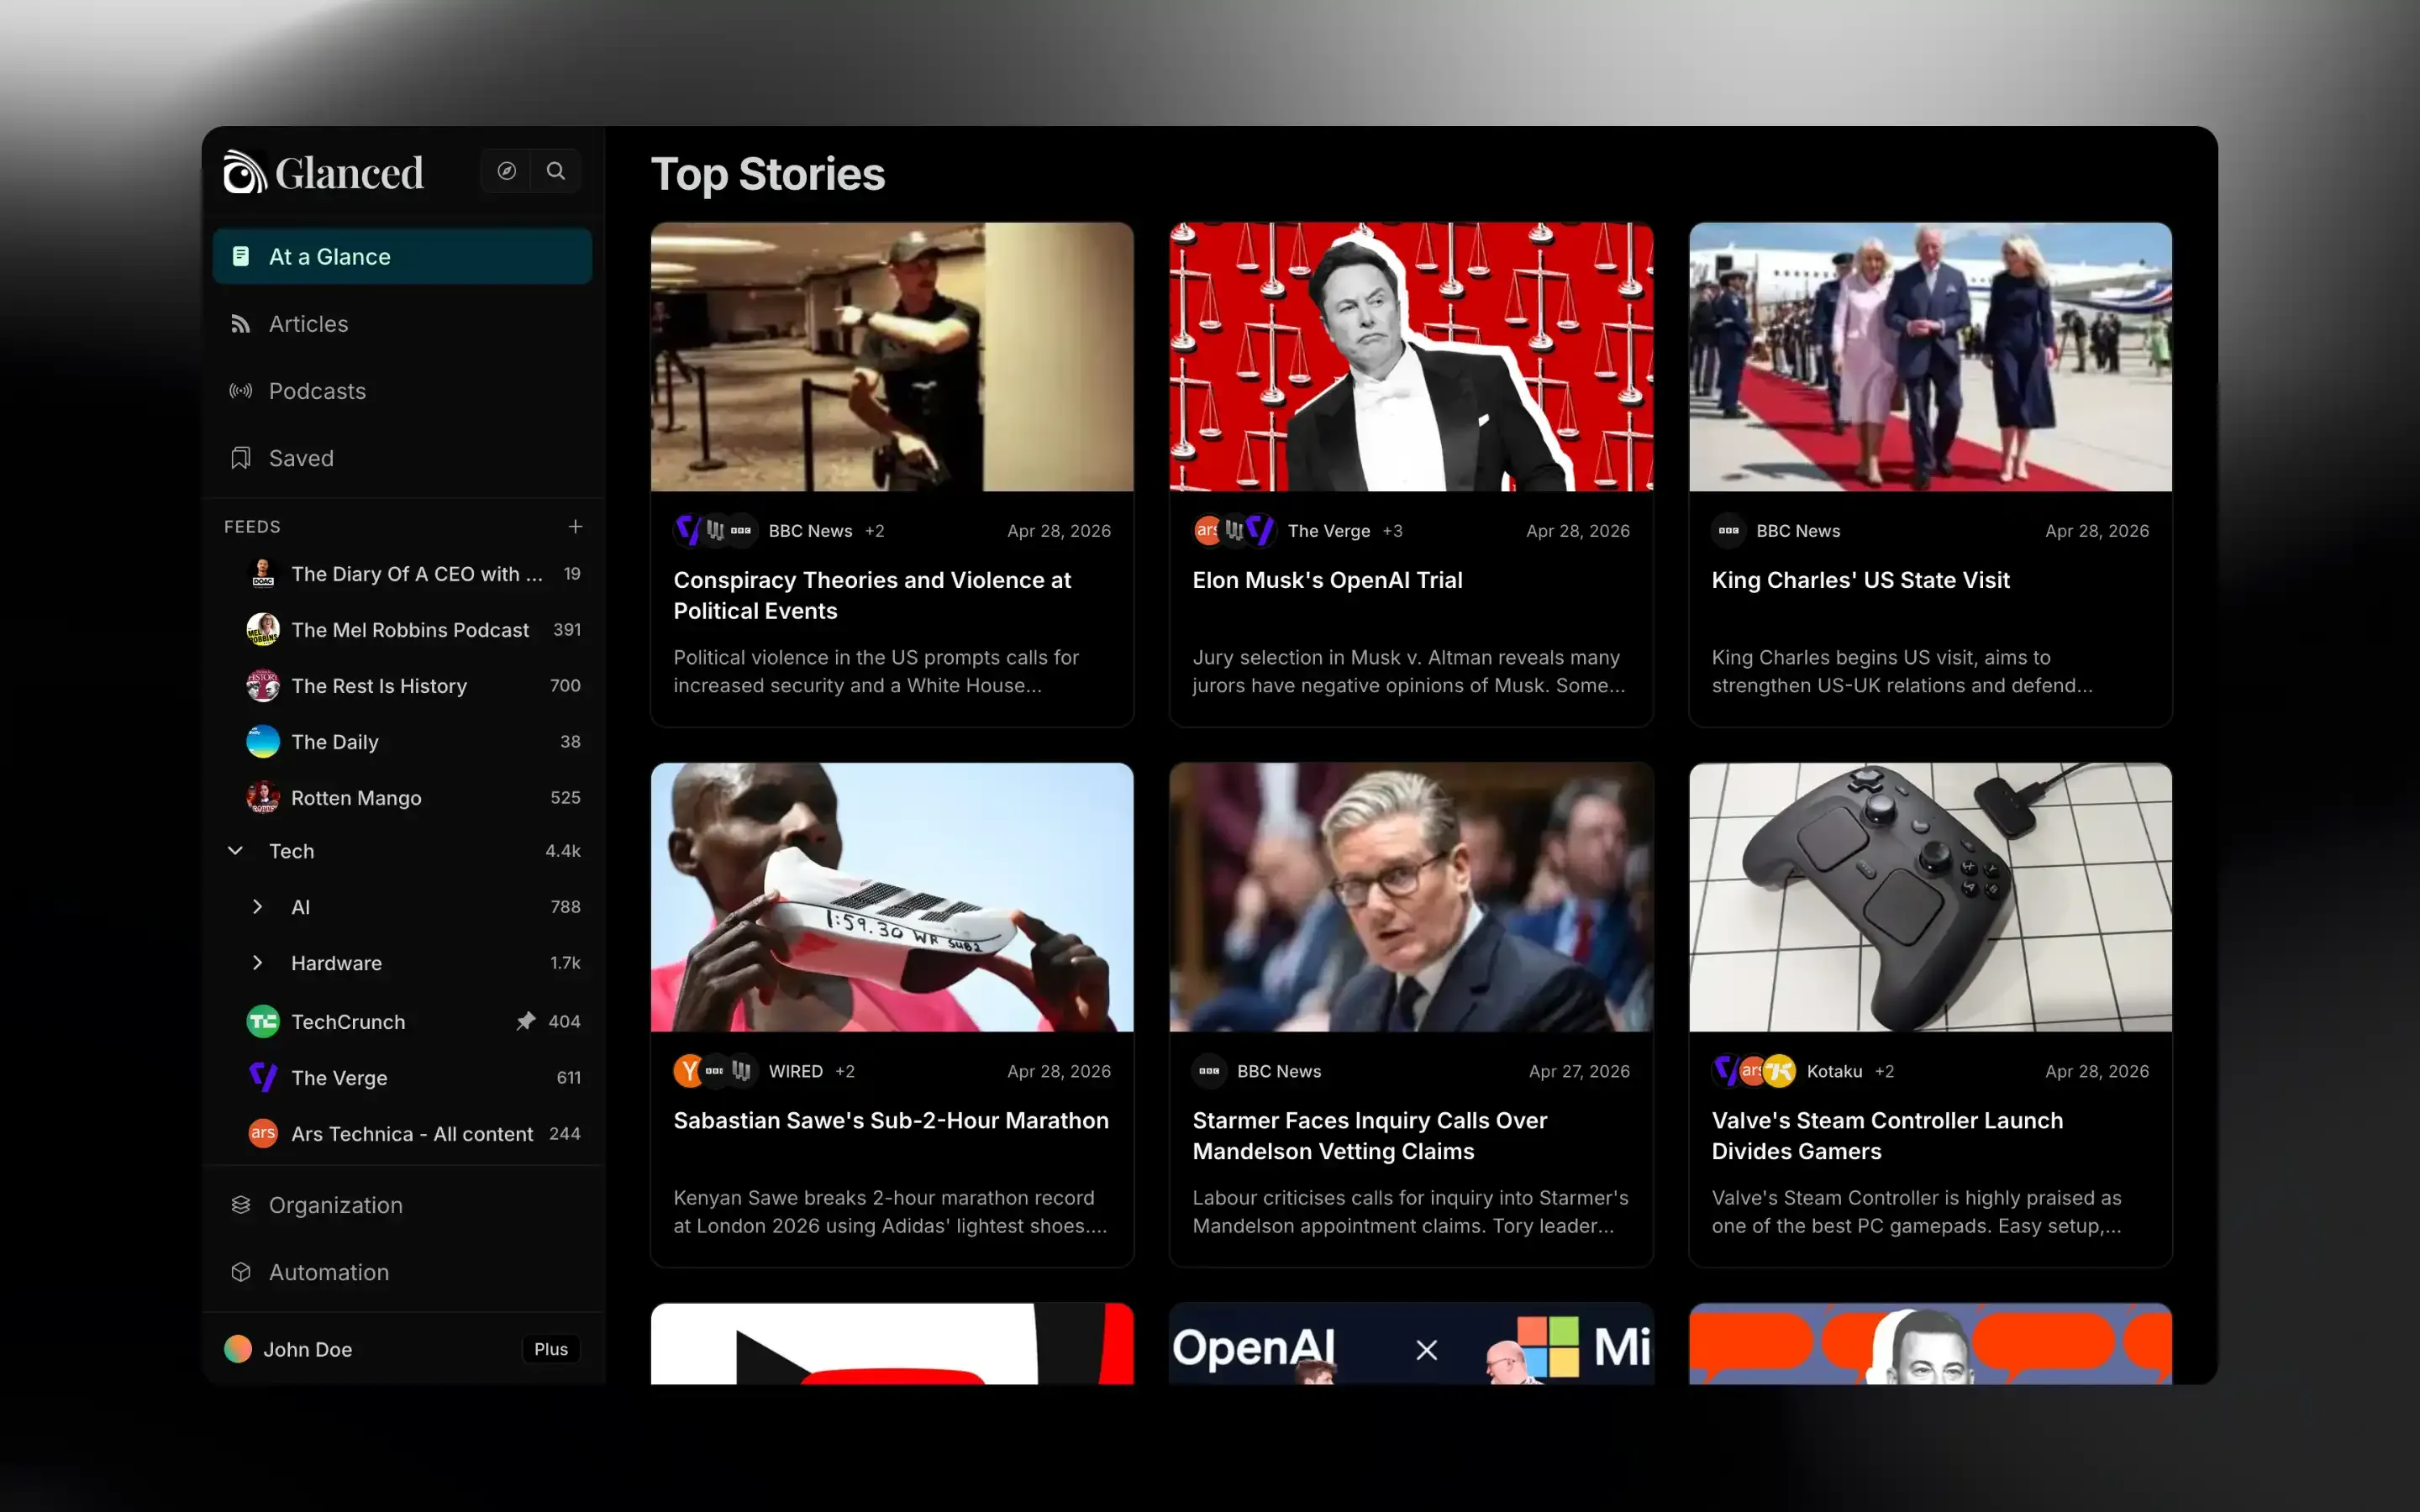The width and height of the screenshot is (2420, 1512).
Task: Select The Diary Of A CEO feed
Action: pyautogui.click(x=402, y=574)
